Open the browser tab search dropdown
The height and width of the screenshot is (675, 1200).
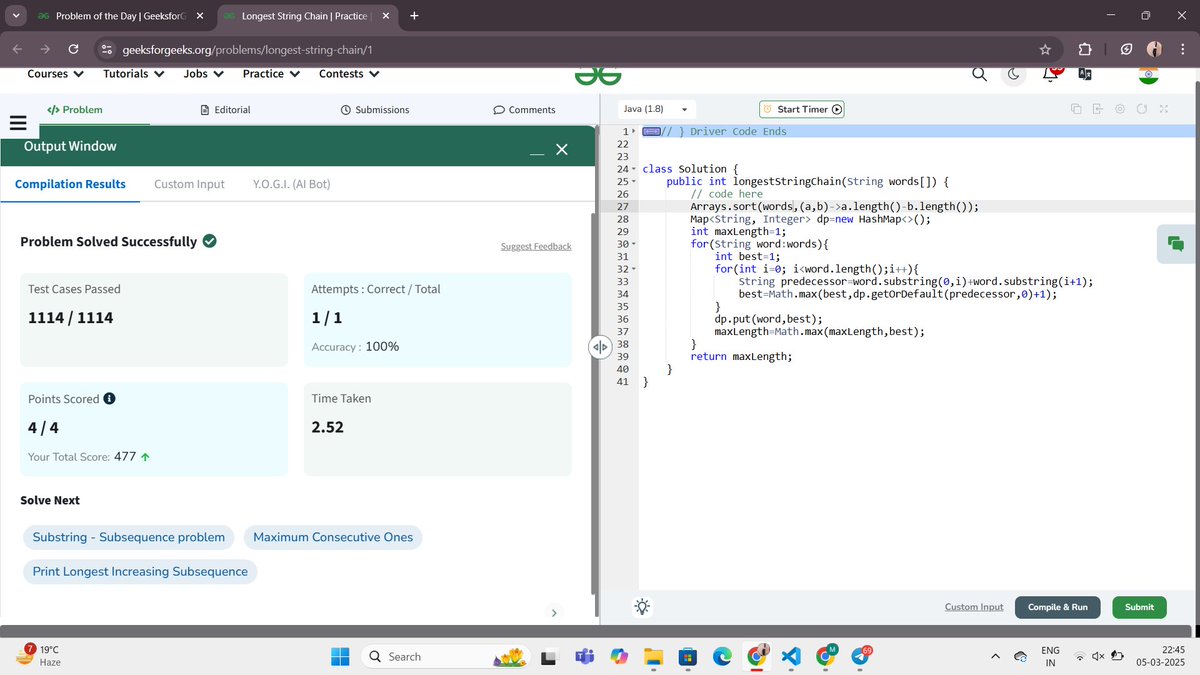[x=15, y=15]
